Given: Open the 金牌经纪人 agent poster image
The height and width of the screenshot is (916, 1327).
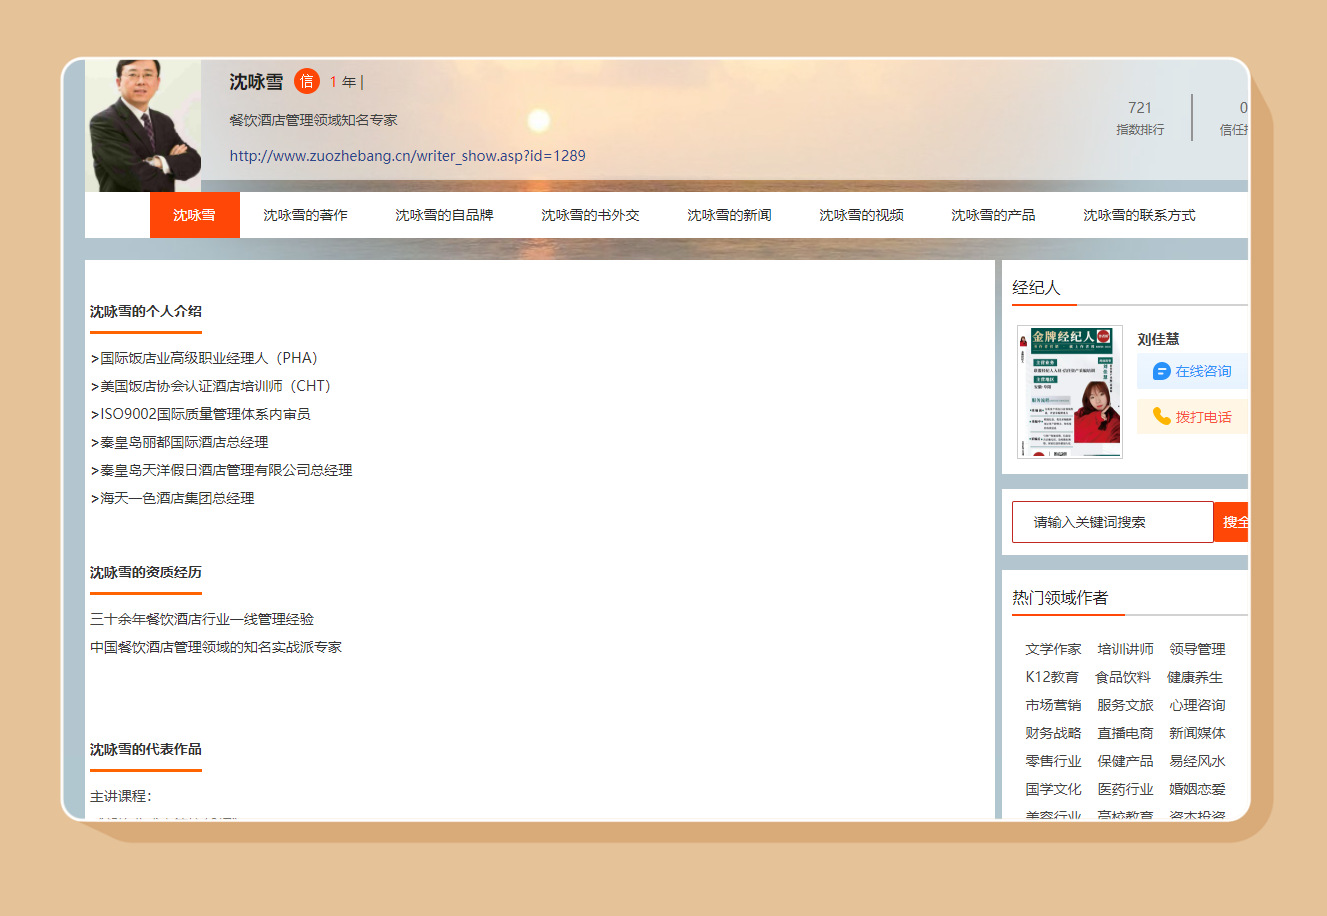Looking at the screenshot, I should [1069, 392].
